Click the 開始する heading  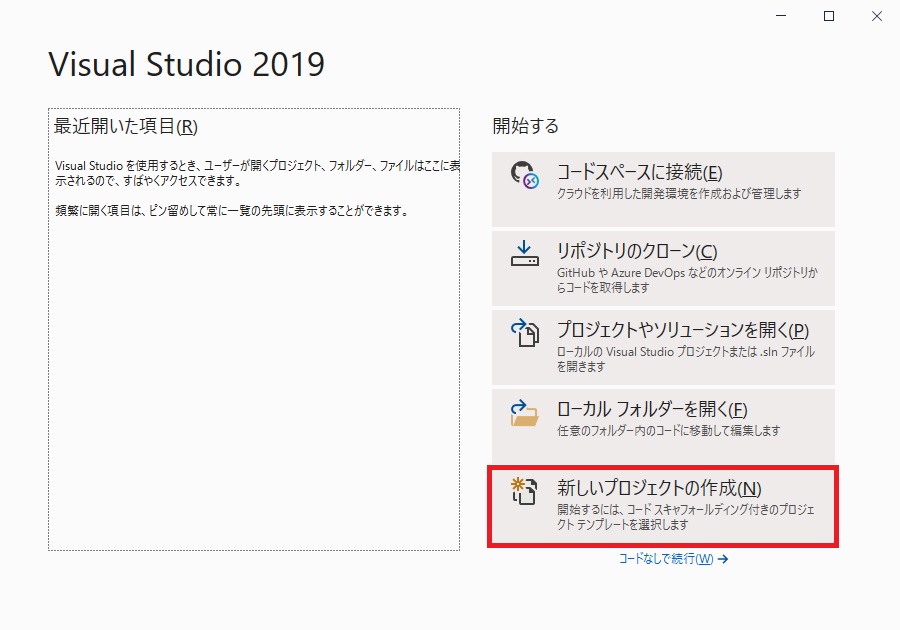(x=525, y=126)
